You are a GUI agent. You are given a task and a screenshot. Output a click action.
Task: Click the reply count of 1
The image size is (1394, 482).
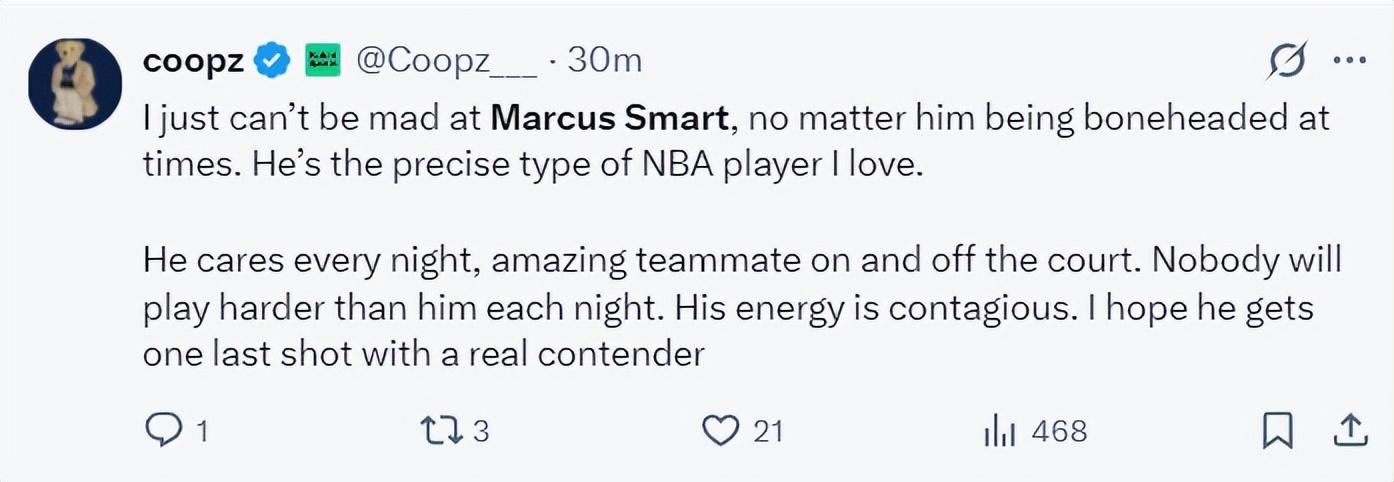tap(202, 431)
